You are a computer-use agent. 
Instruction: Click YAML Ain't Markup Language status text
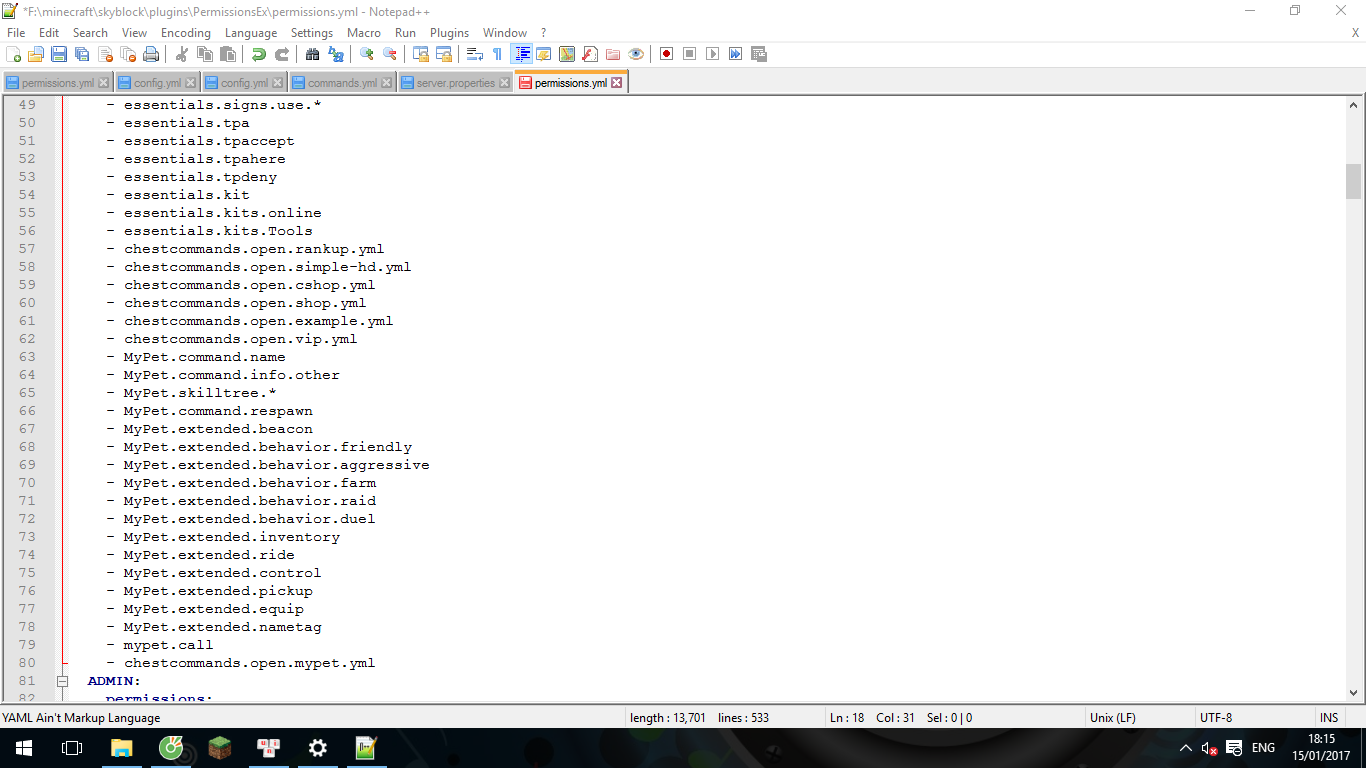(81, 718)
